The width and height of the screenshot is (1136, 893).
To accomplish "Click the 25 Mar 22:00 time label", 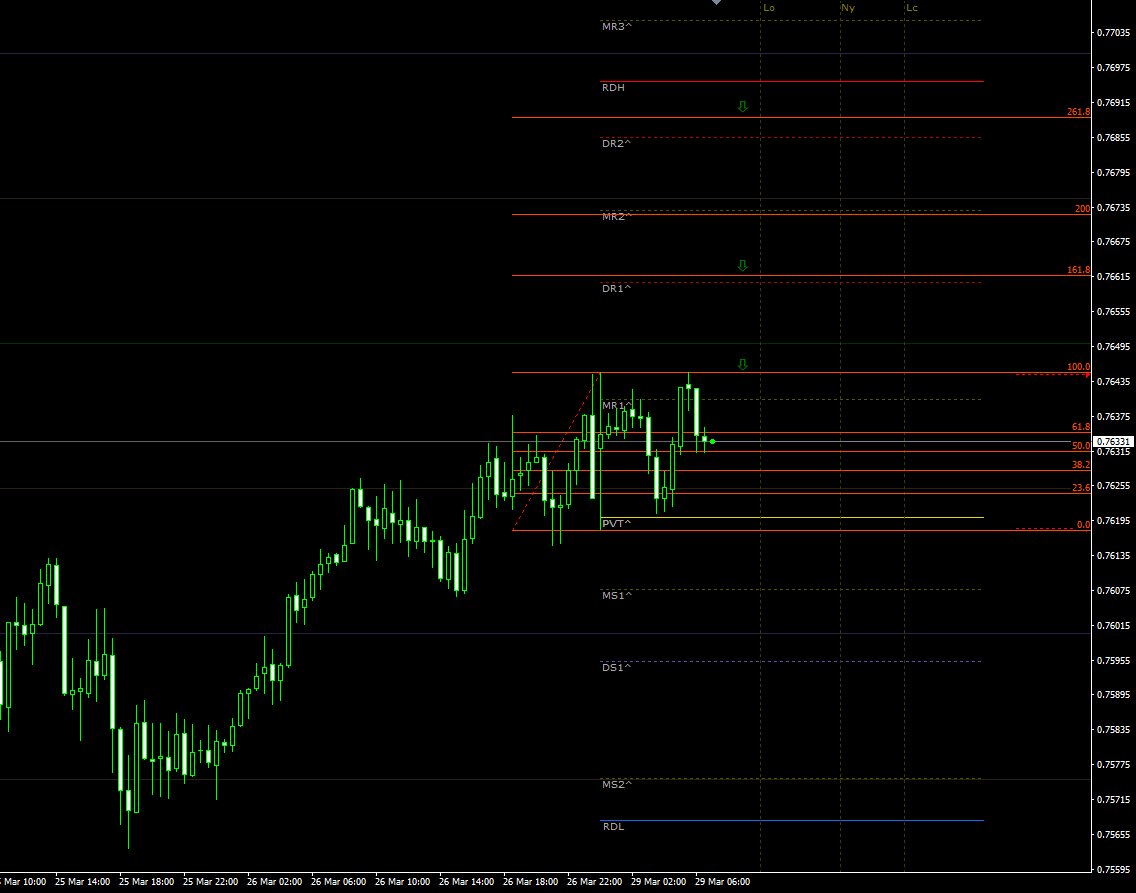I will 211,882.
